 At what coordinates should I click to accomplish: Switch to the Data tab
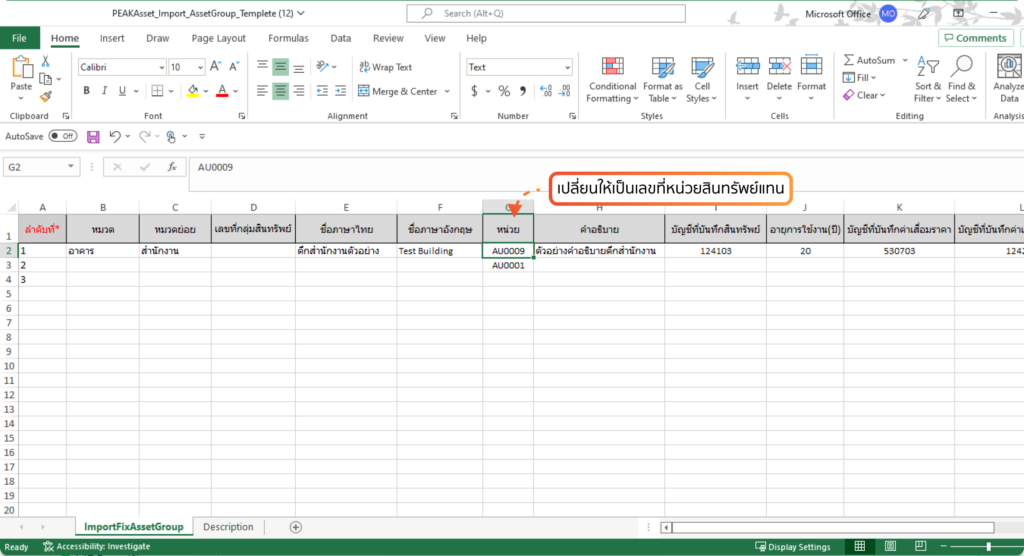coord(340,39)
